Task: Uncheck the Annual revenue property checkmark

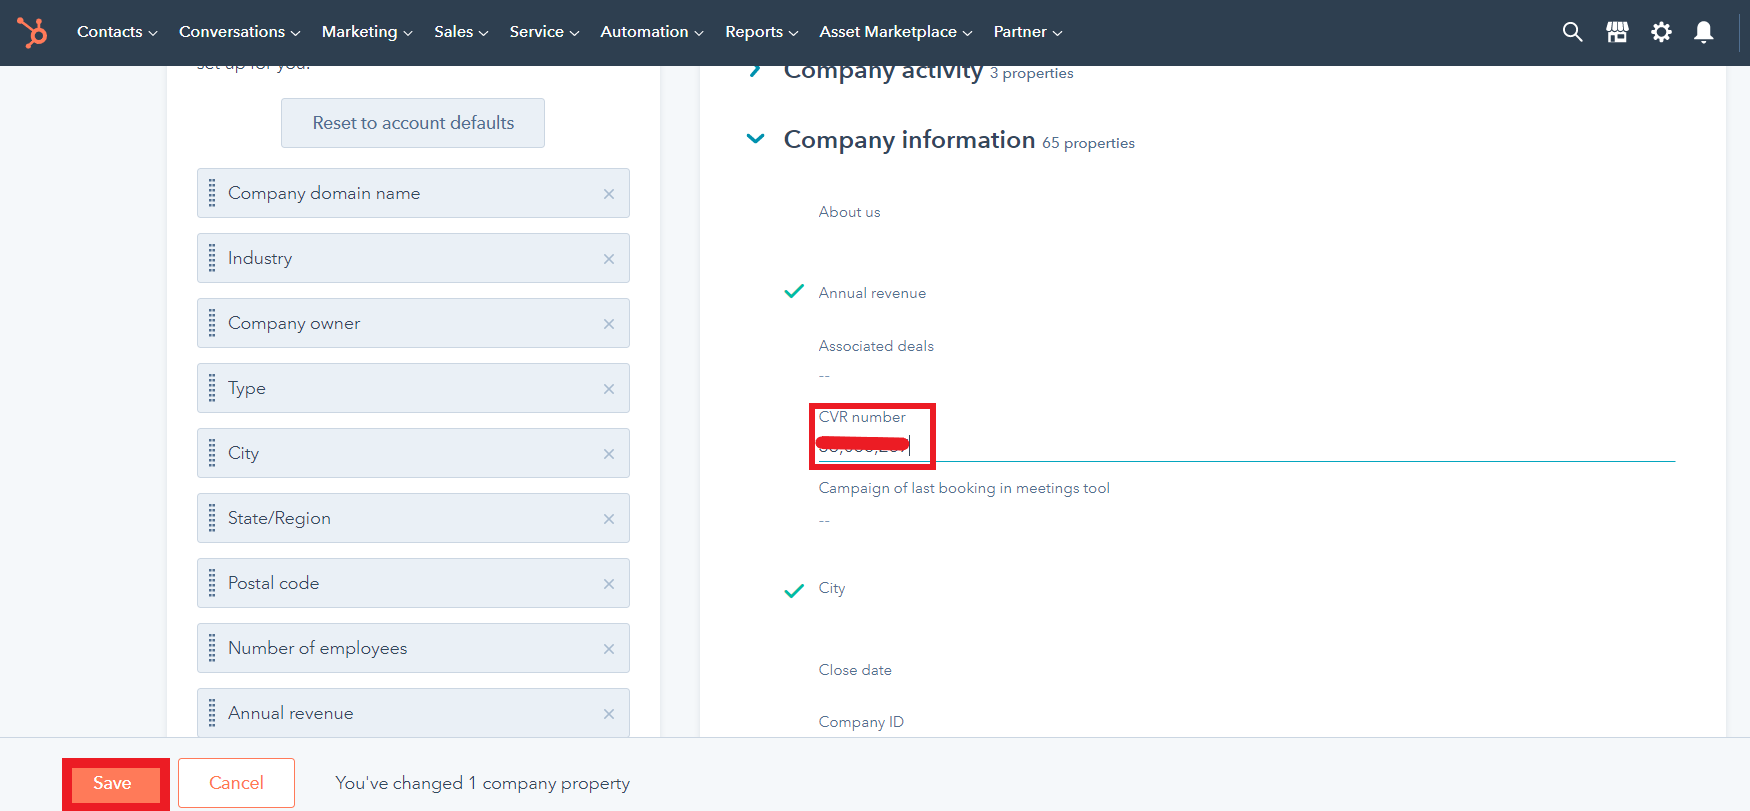Action: tap(794, 292)
